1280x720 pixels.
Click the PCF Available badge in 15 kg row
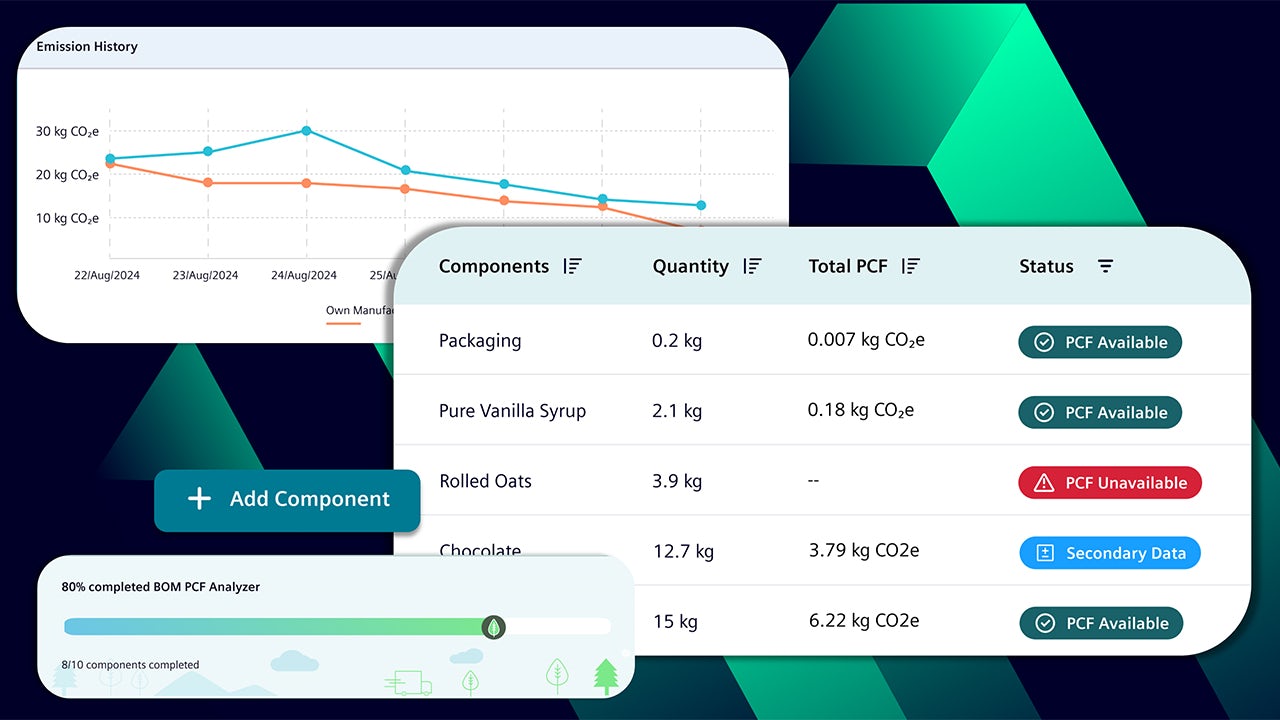click(1101, 623)
